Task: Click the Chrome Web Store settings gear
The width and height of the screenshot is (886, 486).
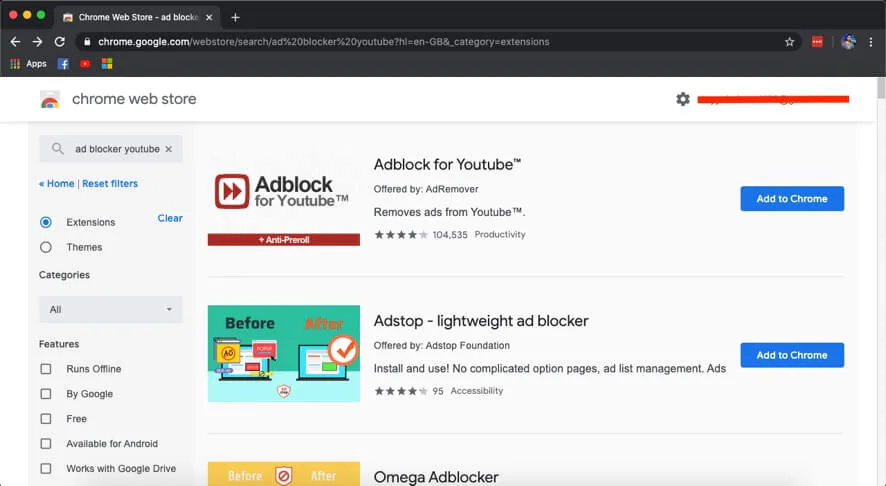Action: 683,99
